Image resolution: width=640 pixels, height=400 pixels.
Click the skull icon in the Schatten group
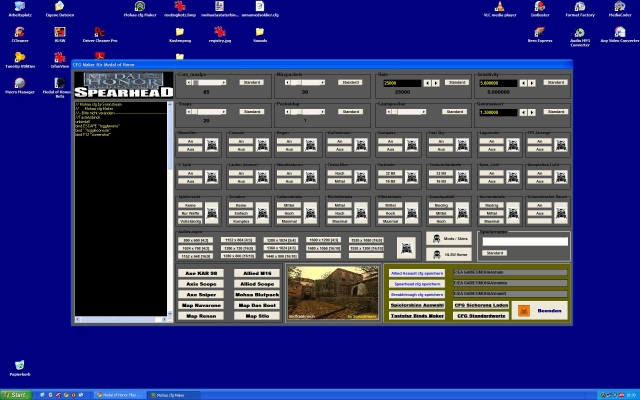pyautogui.click(x=262, y=213)
